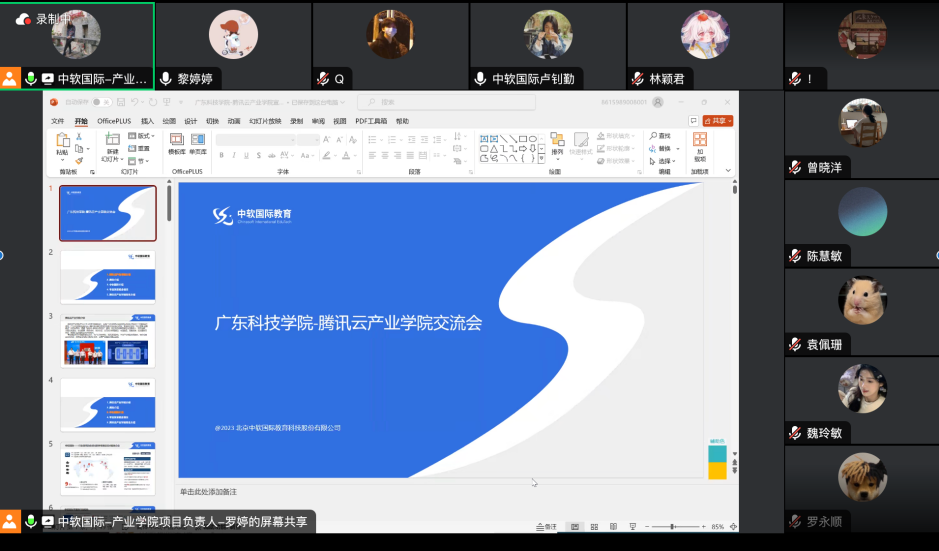Select the triangle shape in gallery
939x551 pixels.
point(494,149)
